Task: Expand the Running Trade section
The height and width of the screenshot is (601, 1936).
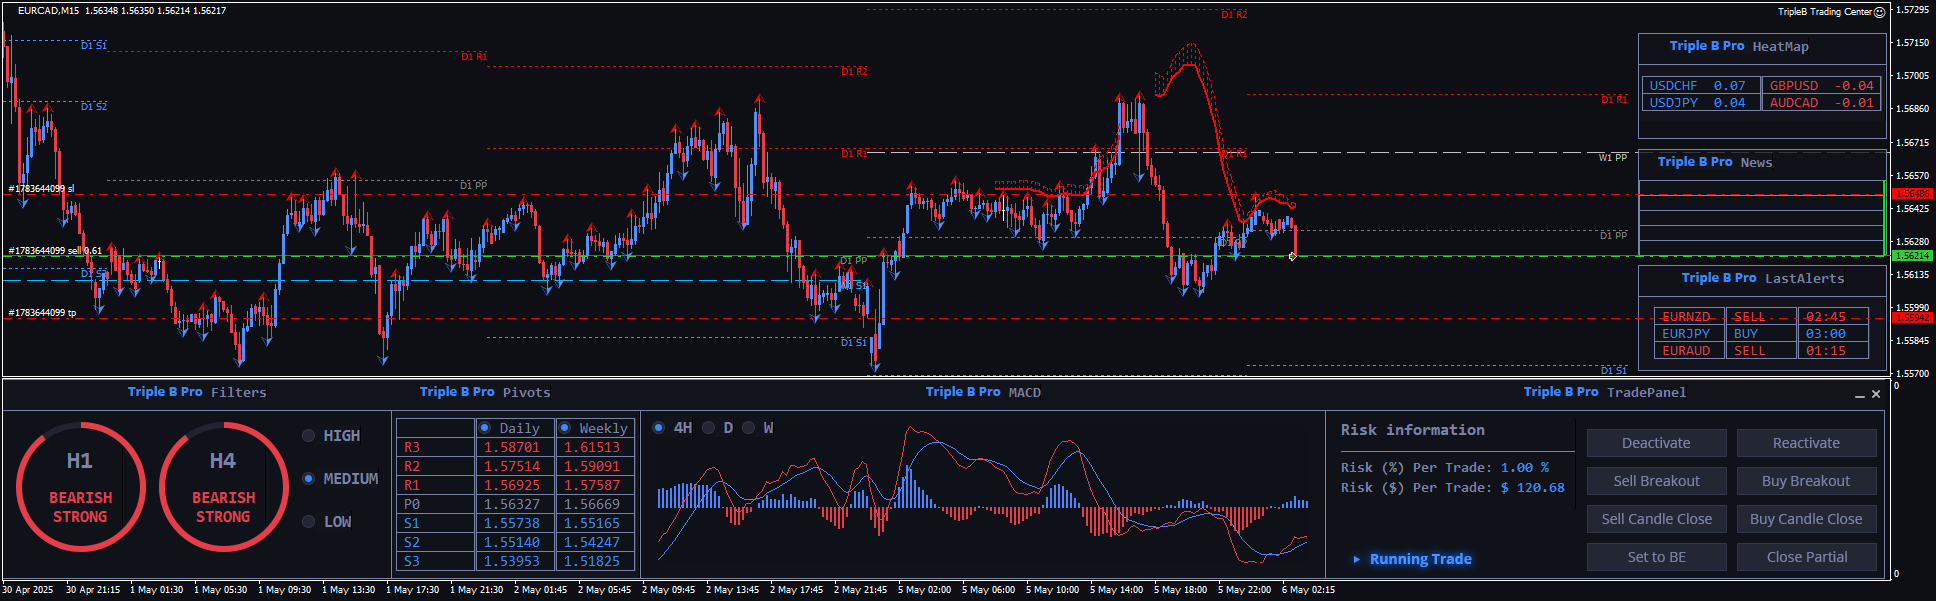Action: 1357,559
